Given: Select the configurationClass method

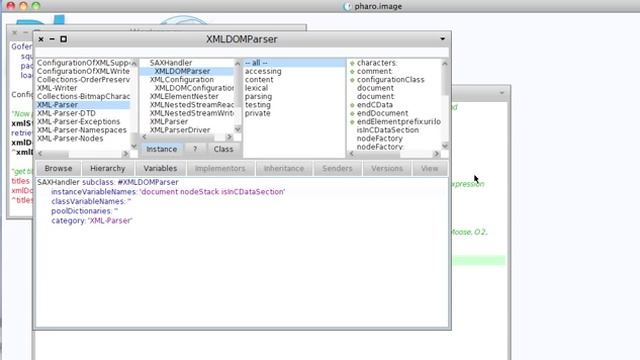Looking at the screenshot, I should coord(391,80).
